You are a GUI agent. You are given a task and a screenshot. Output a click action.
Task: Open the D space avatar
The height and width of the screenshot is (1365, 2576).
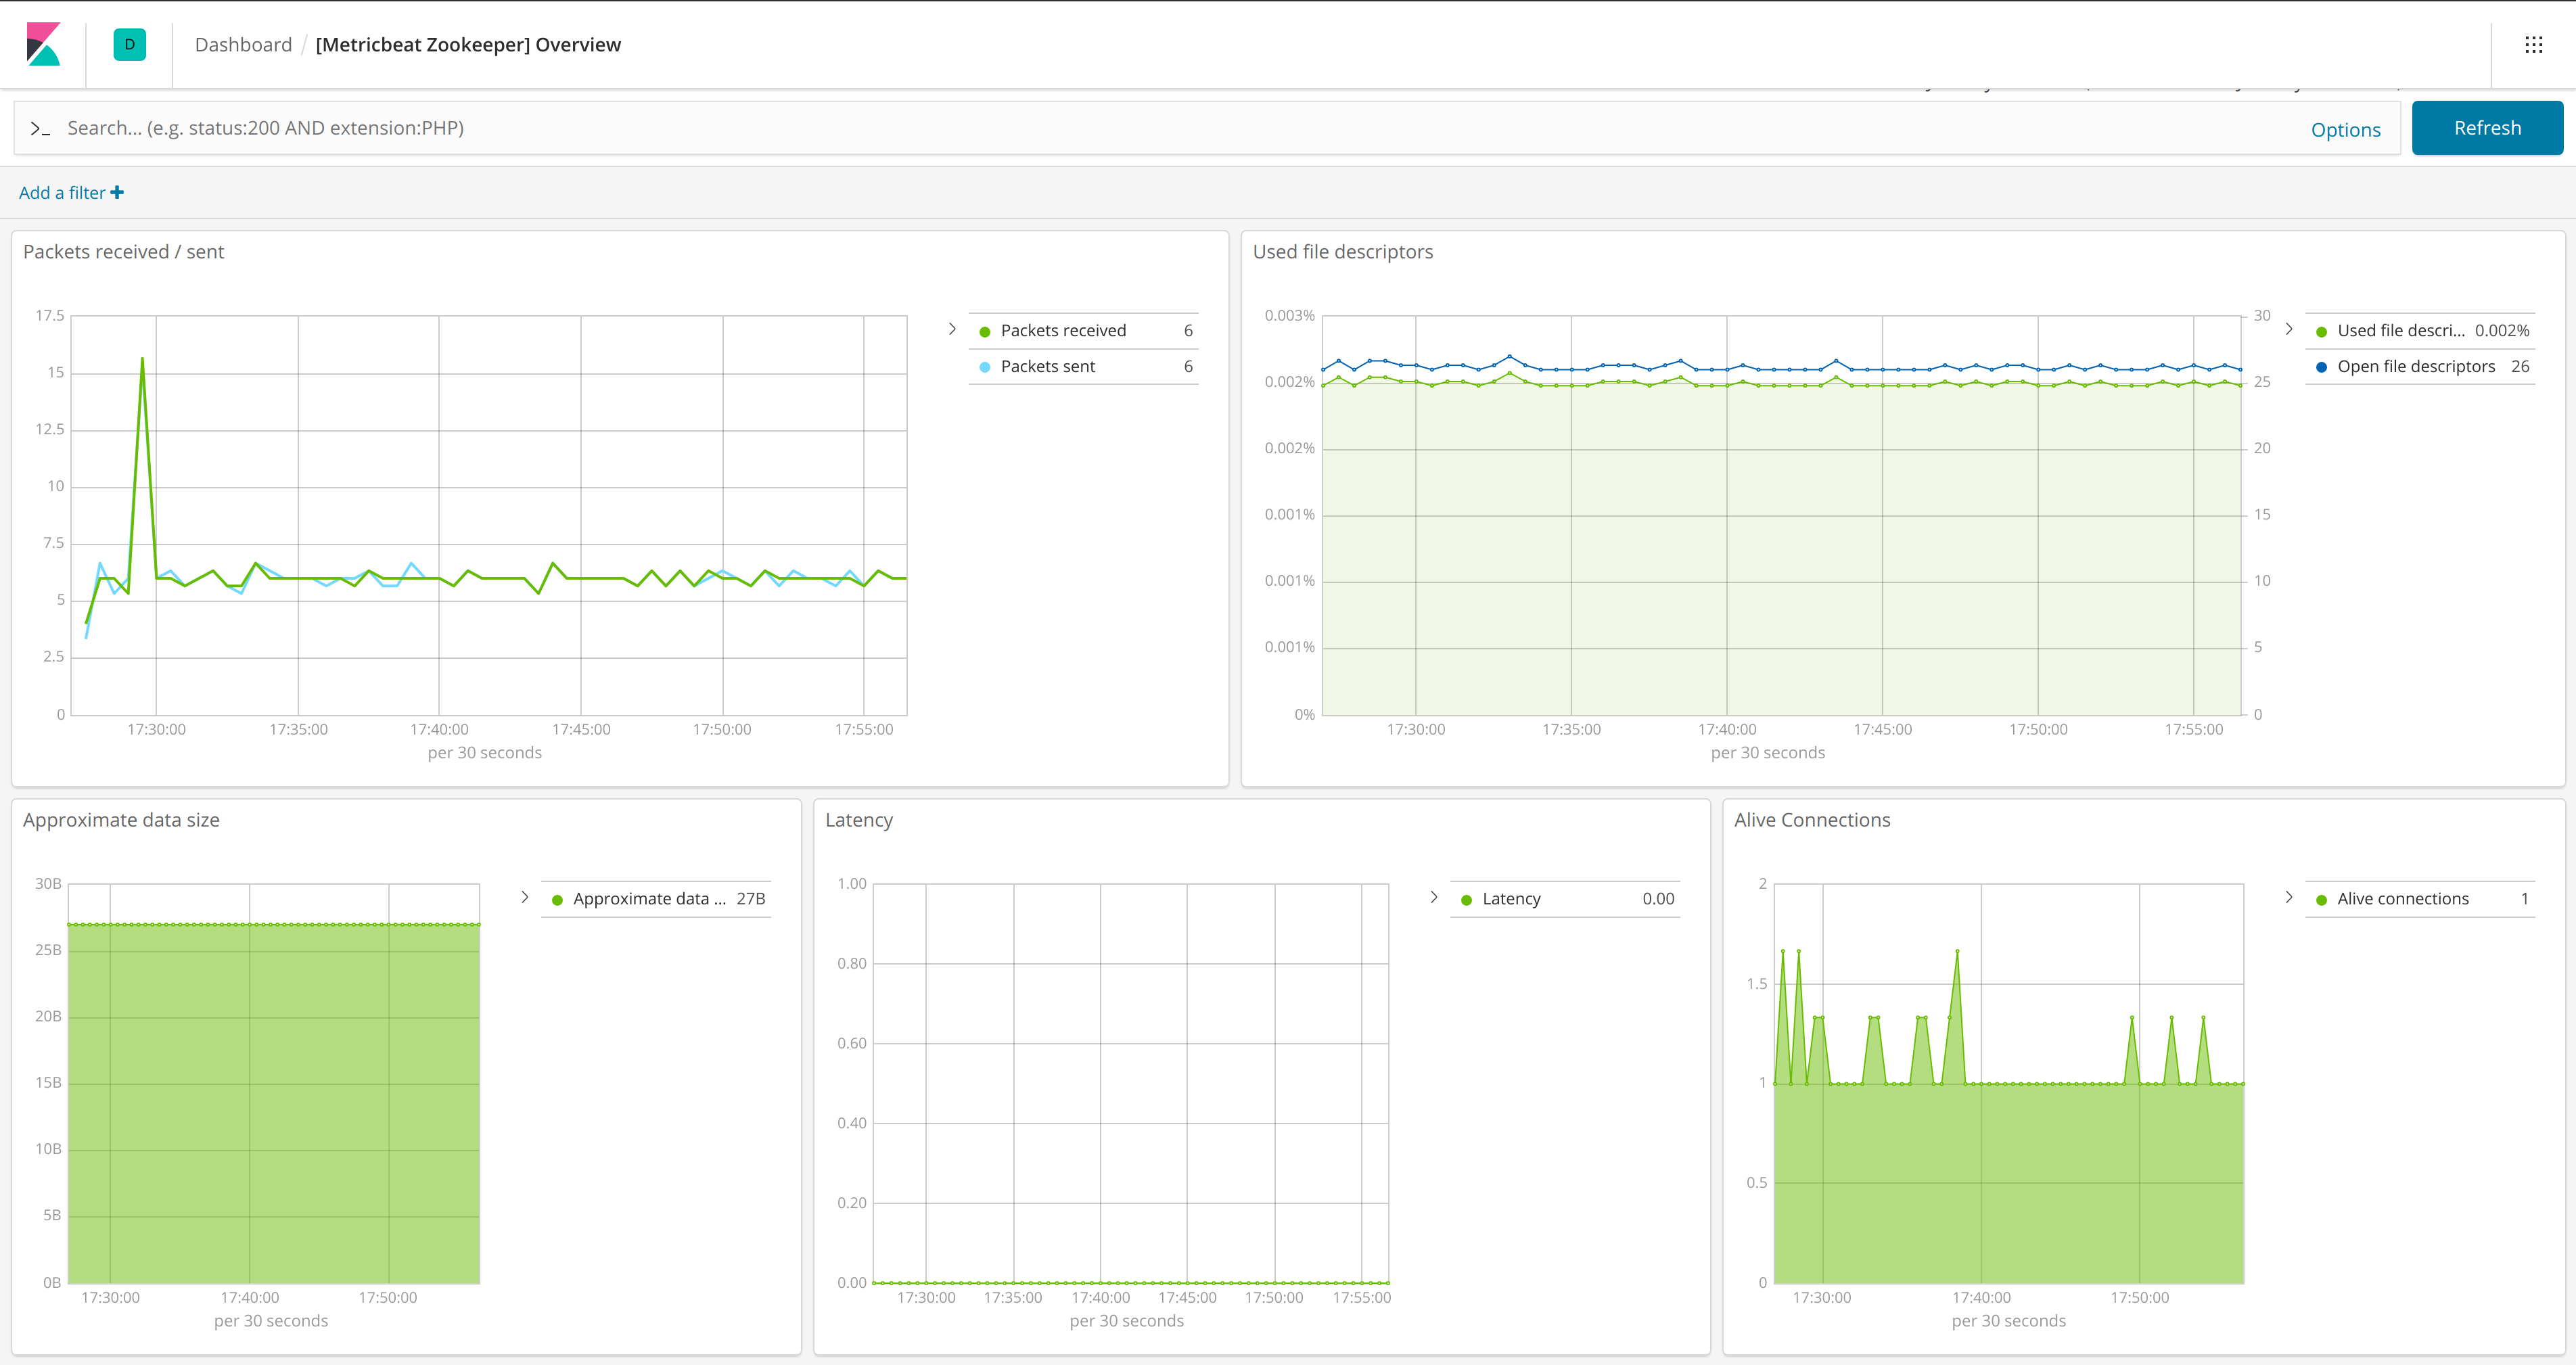[129, 44]
